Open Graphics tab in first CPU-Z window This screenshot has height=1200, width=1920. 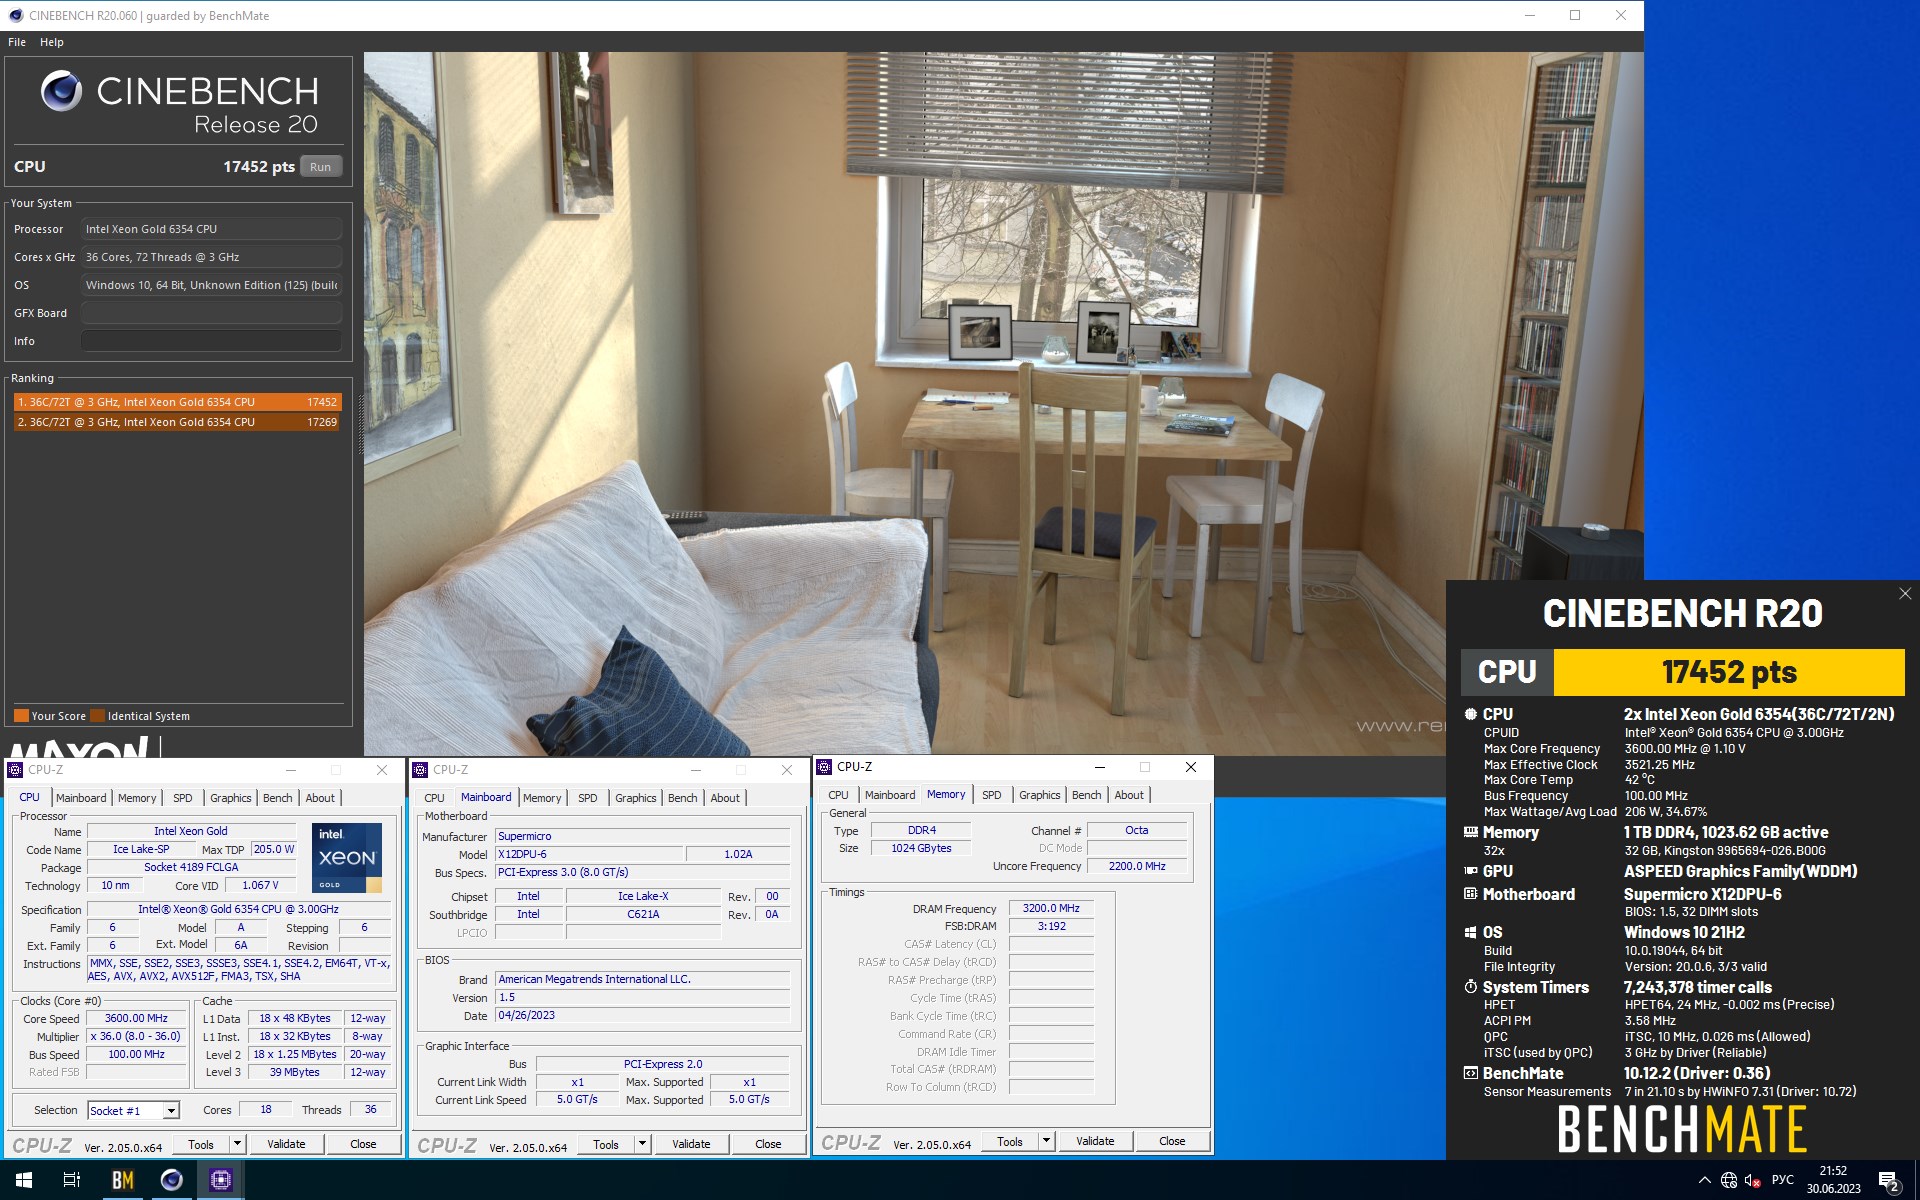[230, 798]
